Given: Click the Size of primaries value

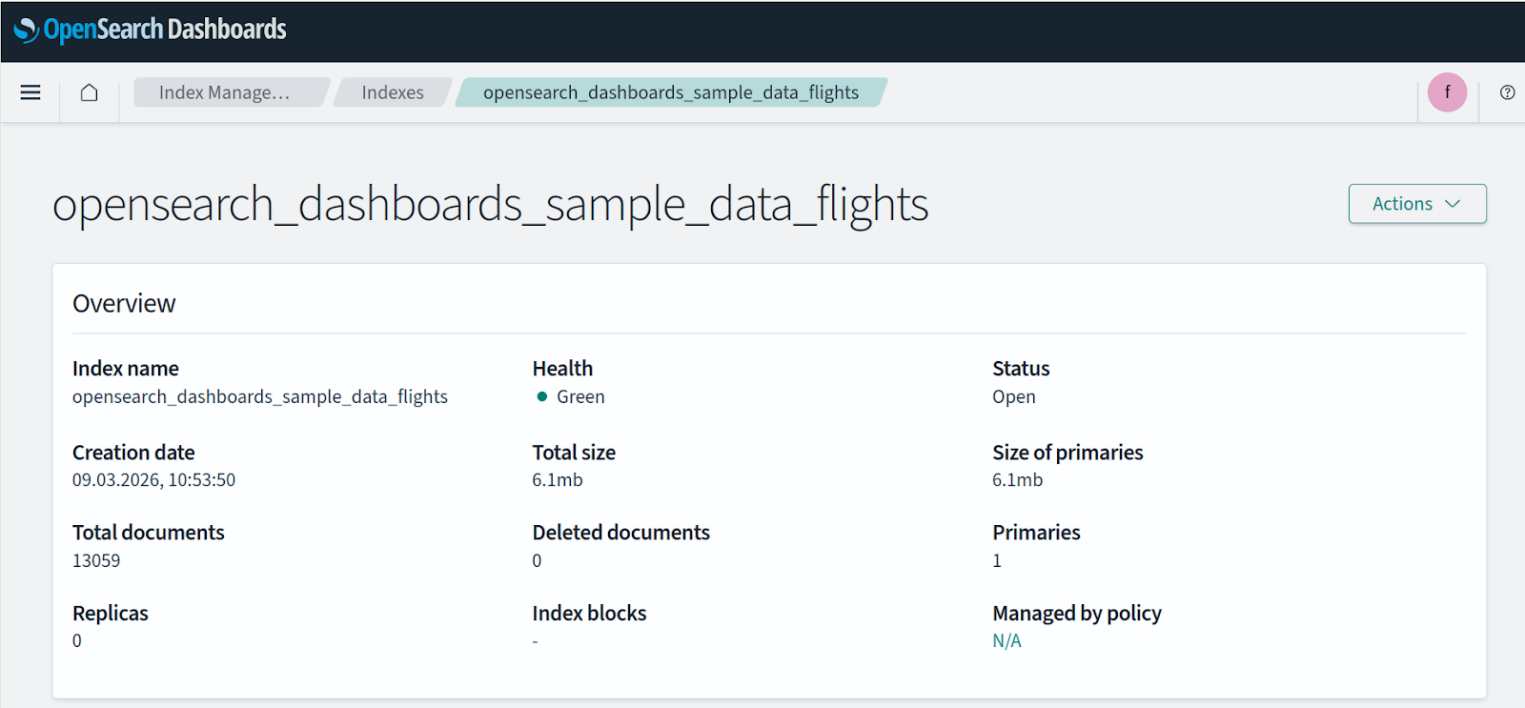Looking at the screenshot, I should click(x=1017, y=480).
